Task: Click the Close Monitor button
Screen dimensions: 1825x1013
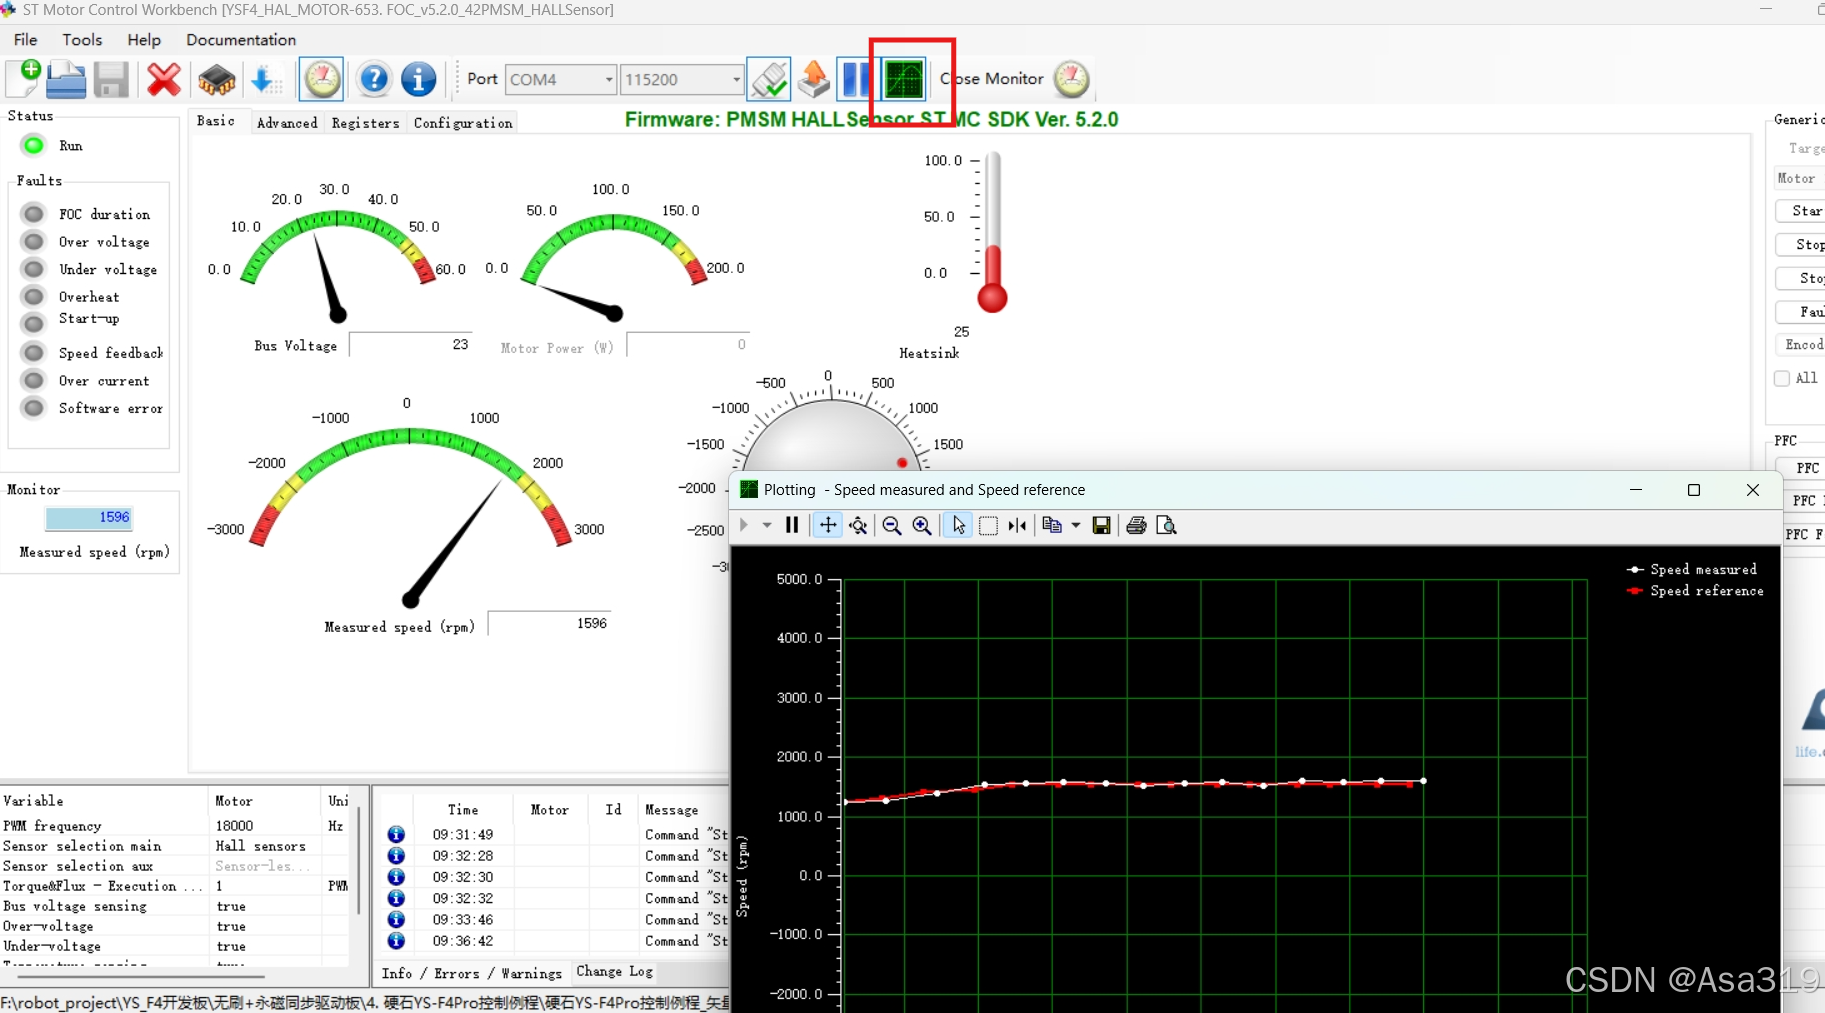Action: 992,79
